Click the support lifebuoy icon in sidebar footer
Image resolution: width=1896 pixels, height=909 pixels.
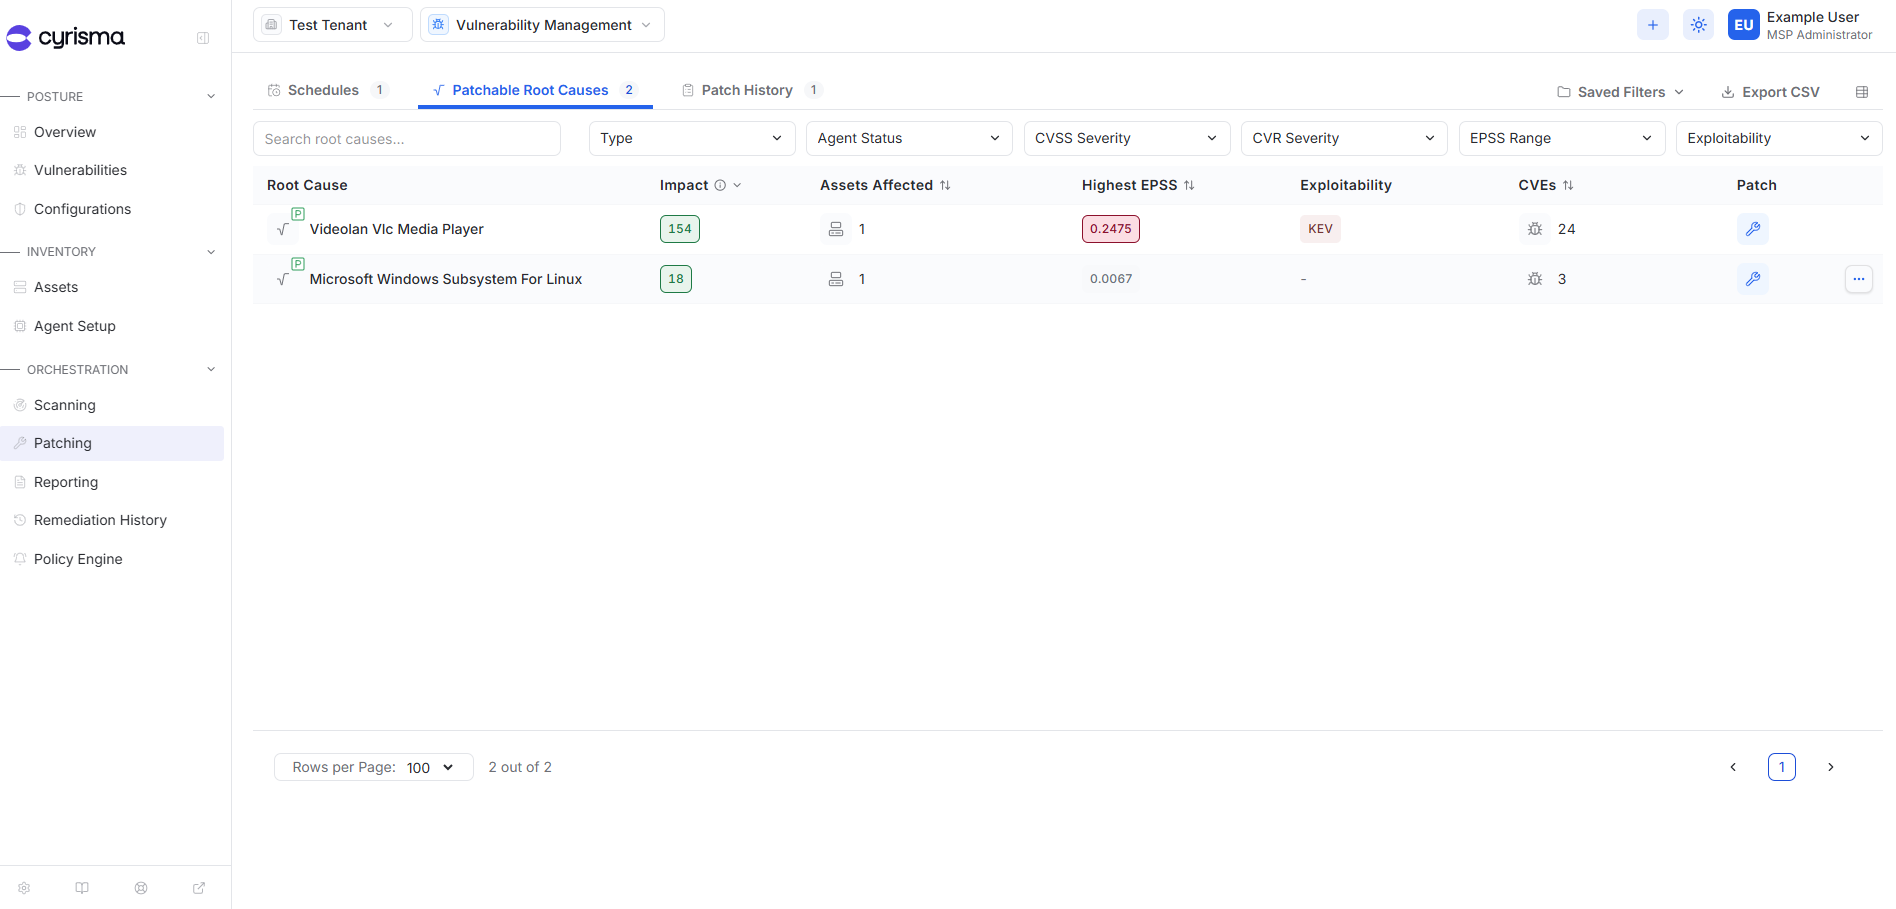pyautogui.click(x=141, y=888)
